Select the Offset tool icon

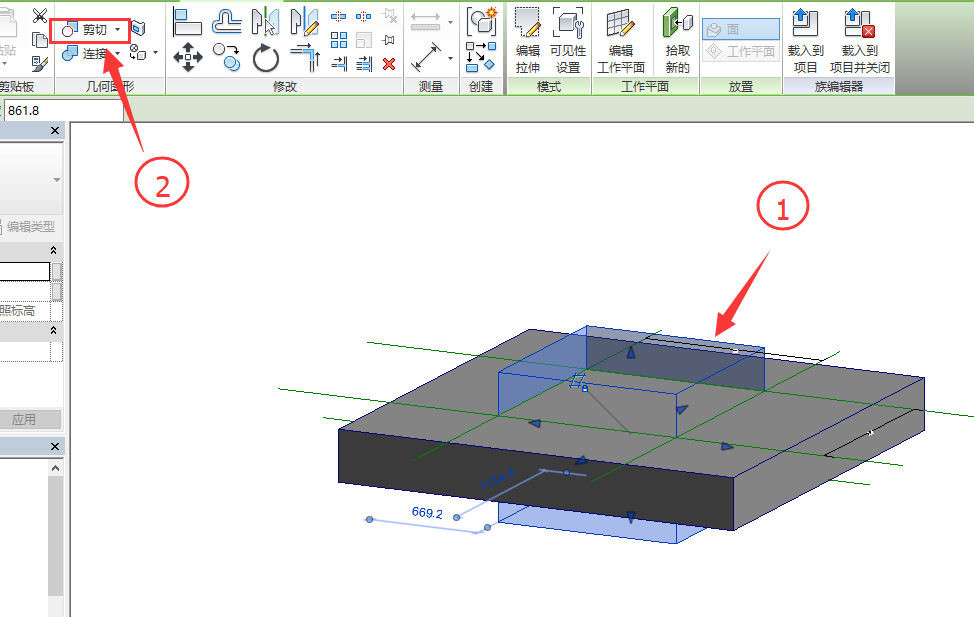227,21
